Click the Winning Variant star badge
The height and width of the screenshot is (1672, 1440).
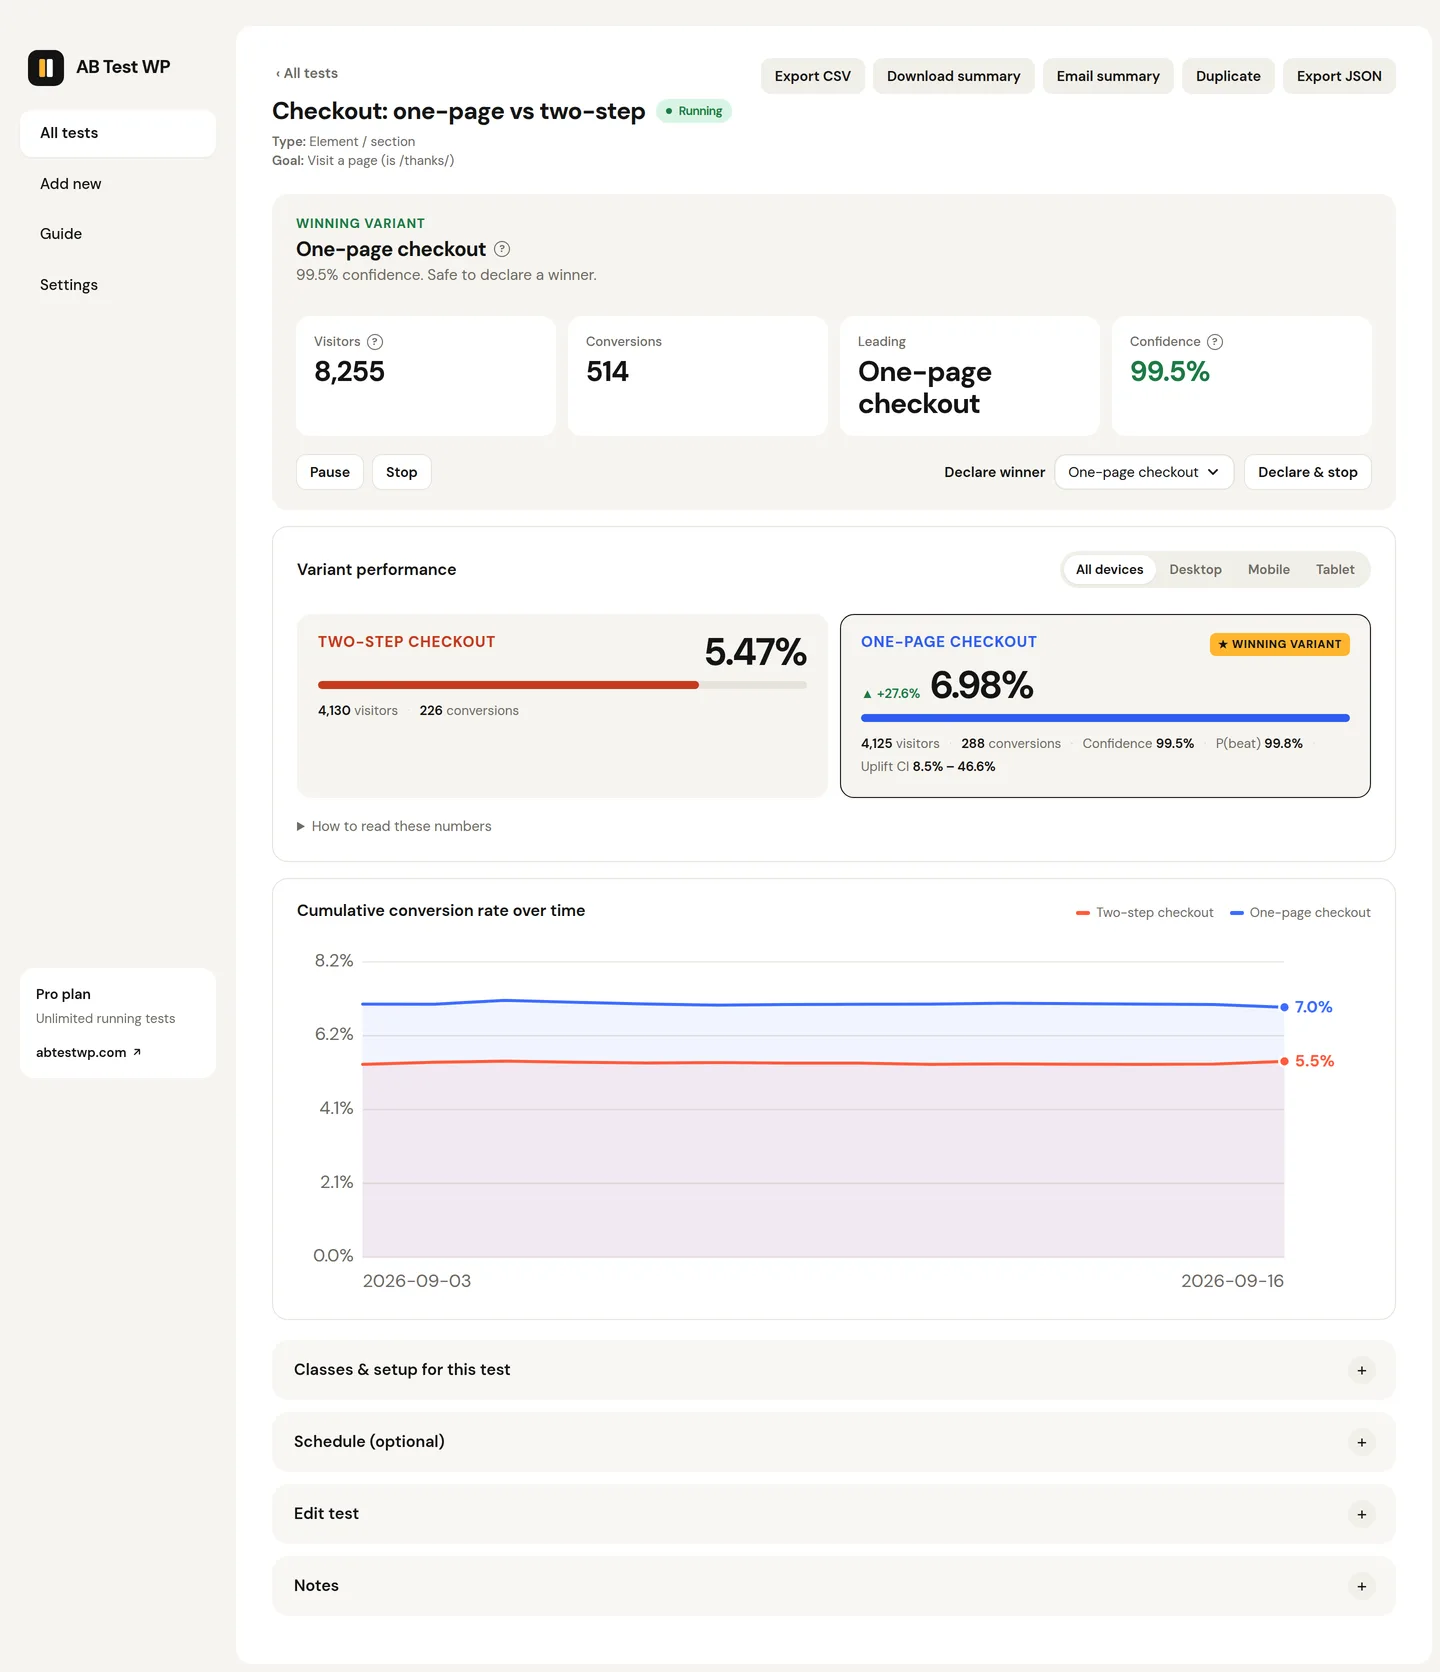(1280, 644)
